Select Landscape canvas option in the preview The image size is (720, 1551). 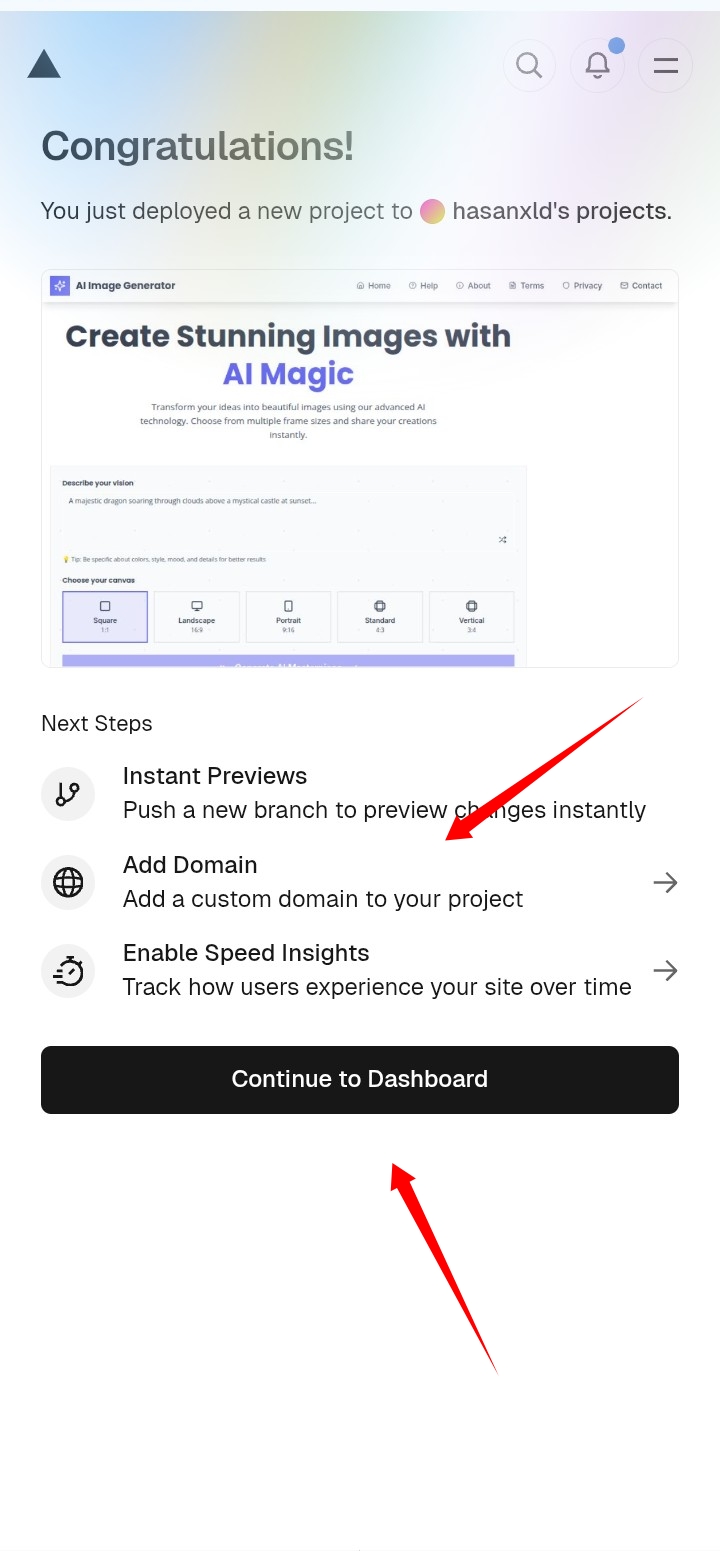point(197,616)
